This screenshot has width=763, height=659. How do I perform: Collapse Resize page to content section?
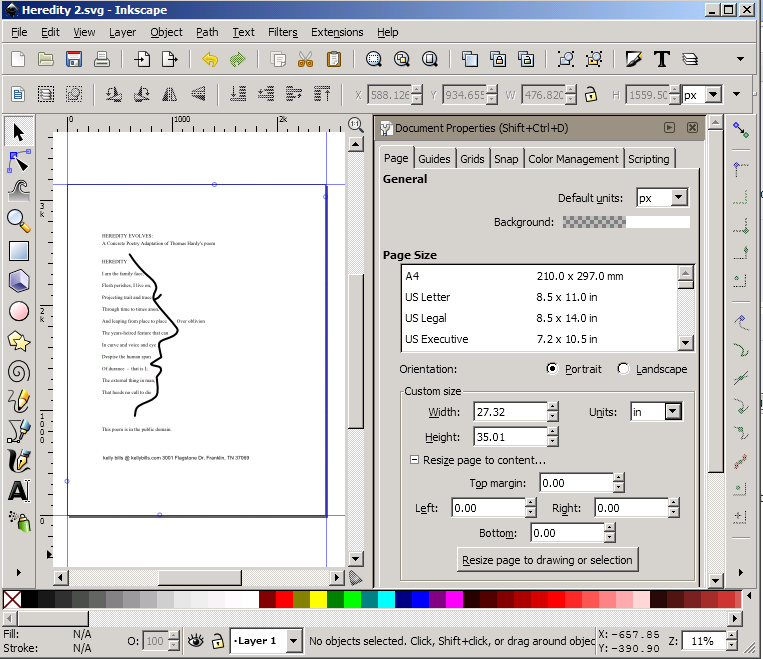(x=415, y=460)
